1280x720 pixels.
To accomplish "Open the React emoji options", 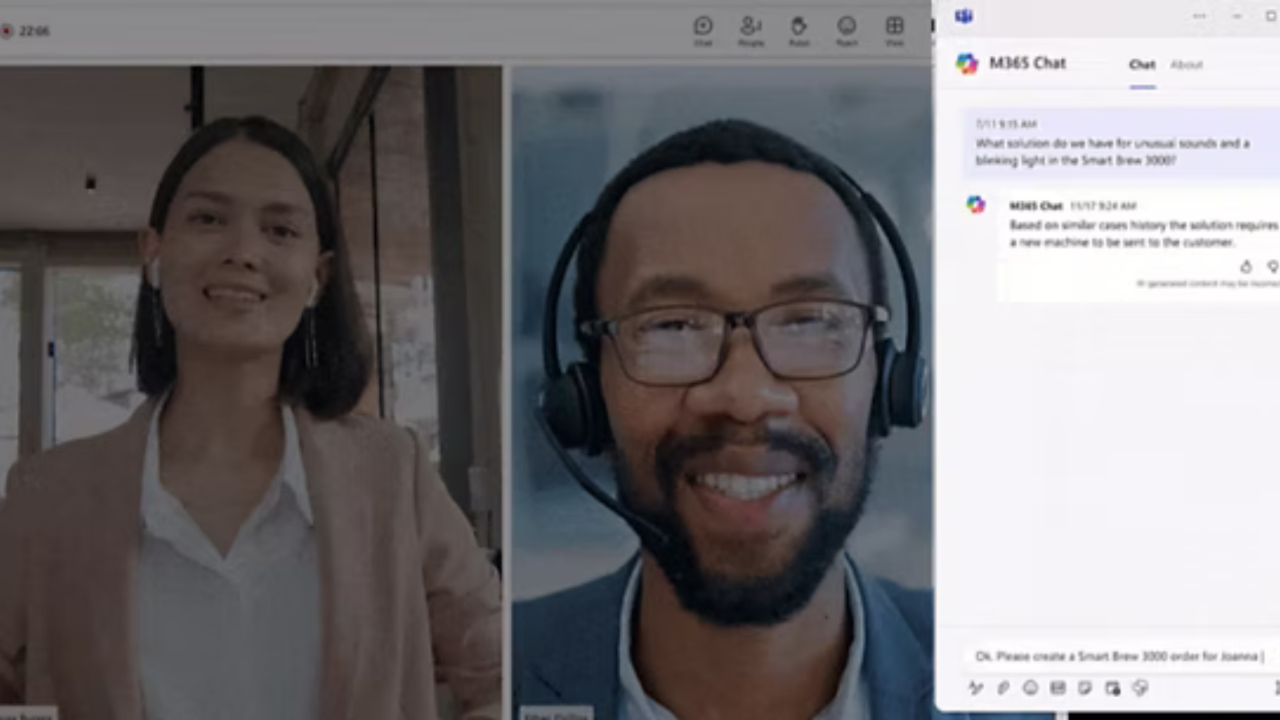I will (847, 31).
